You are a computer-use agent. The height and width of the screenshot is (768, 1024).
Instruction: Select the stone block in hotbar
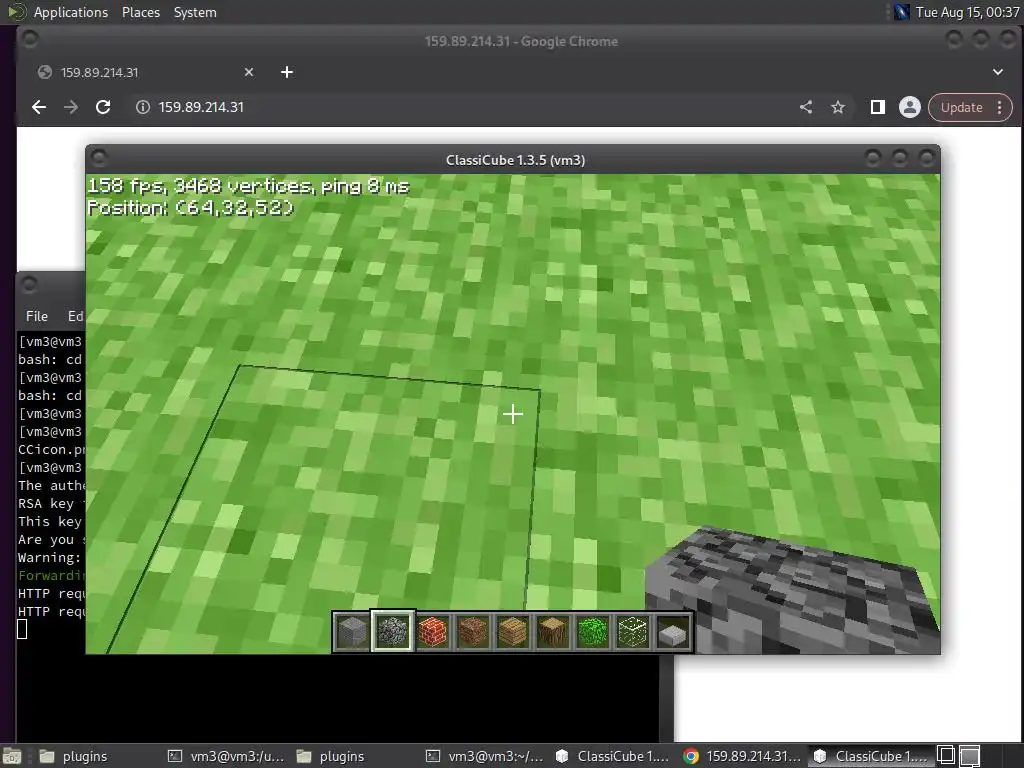(x=352, y=632)
